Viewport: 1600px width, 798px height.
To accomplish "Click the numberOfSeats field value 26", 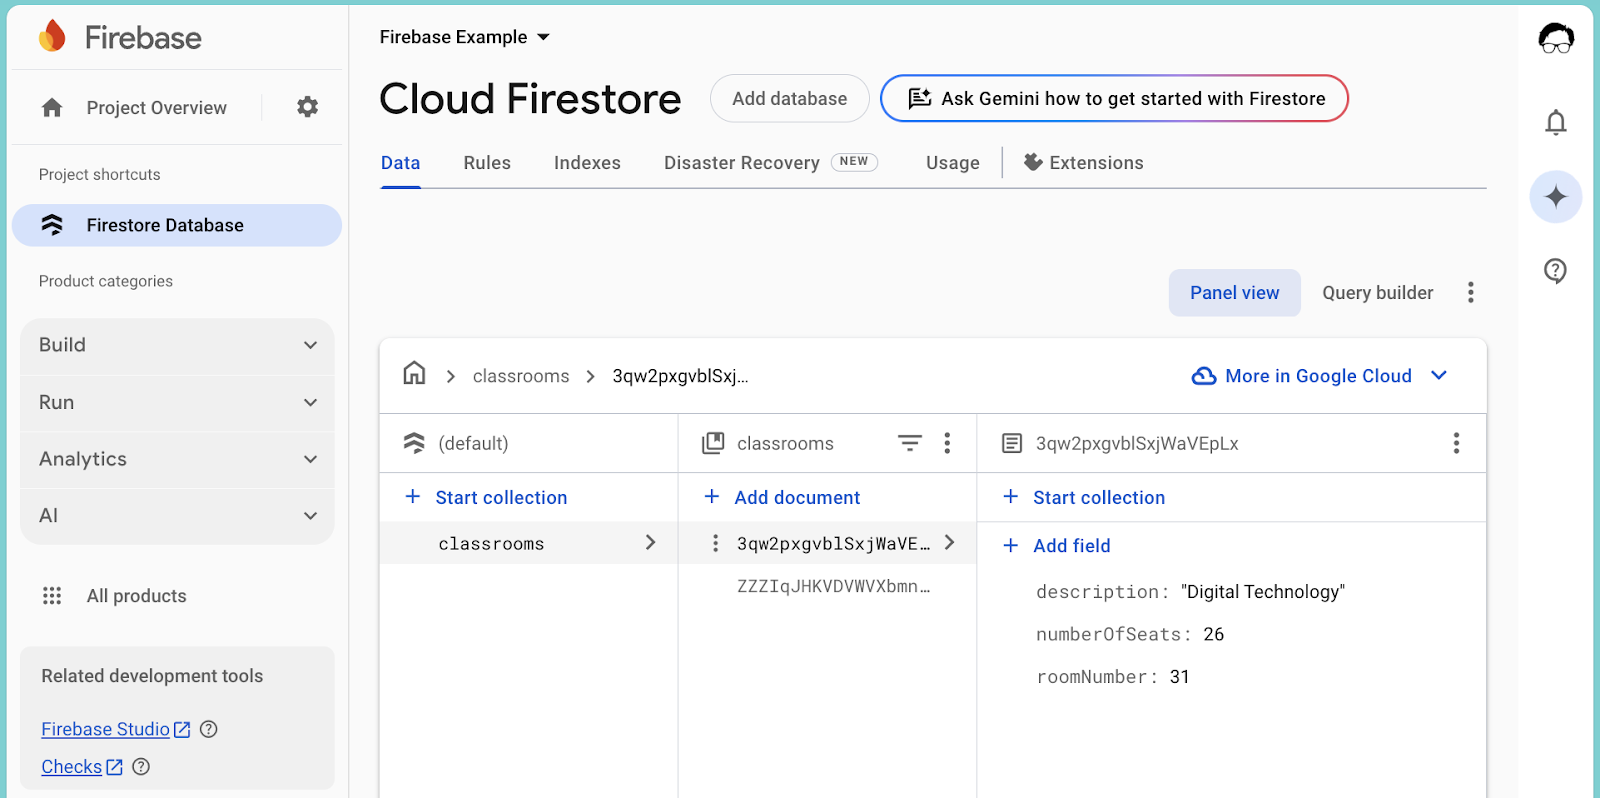I will coord(1214,634).
